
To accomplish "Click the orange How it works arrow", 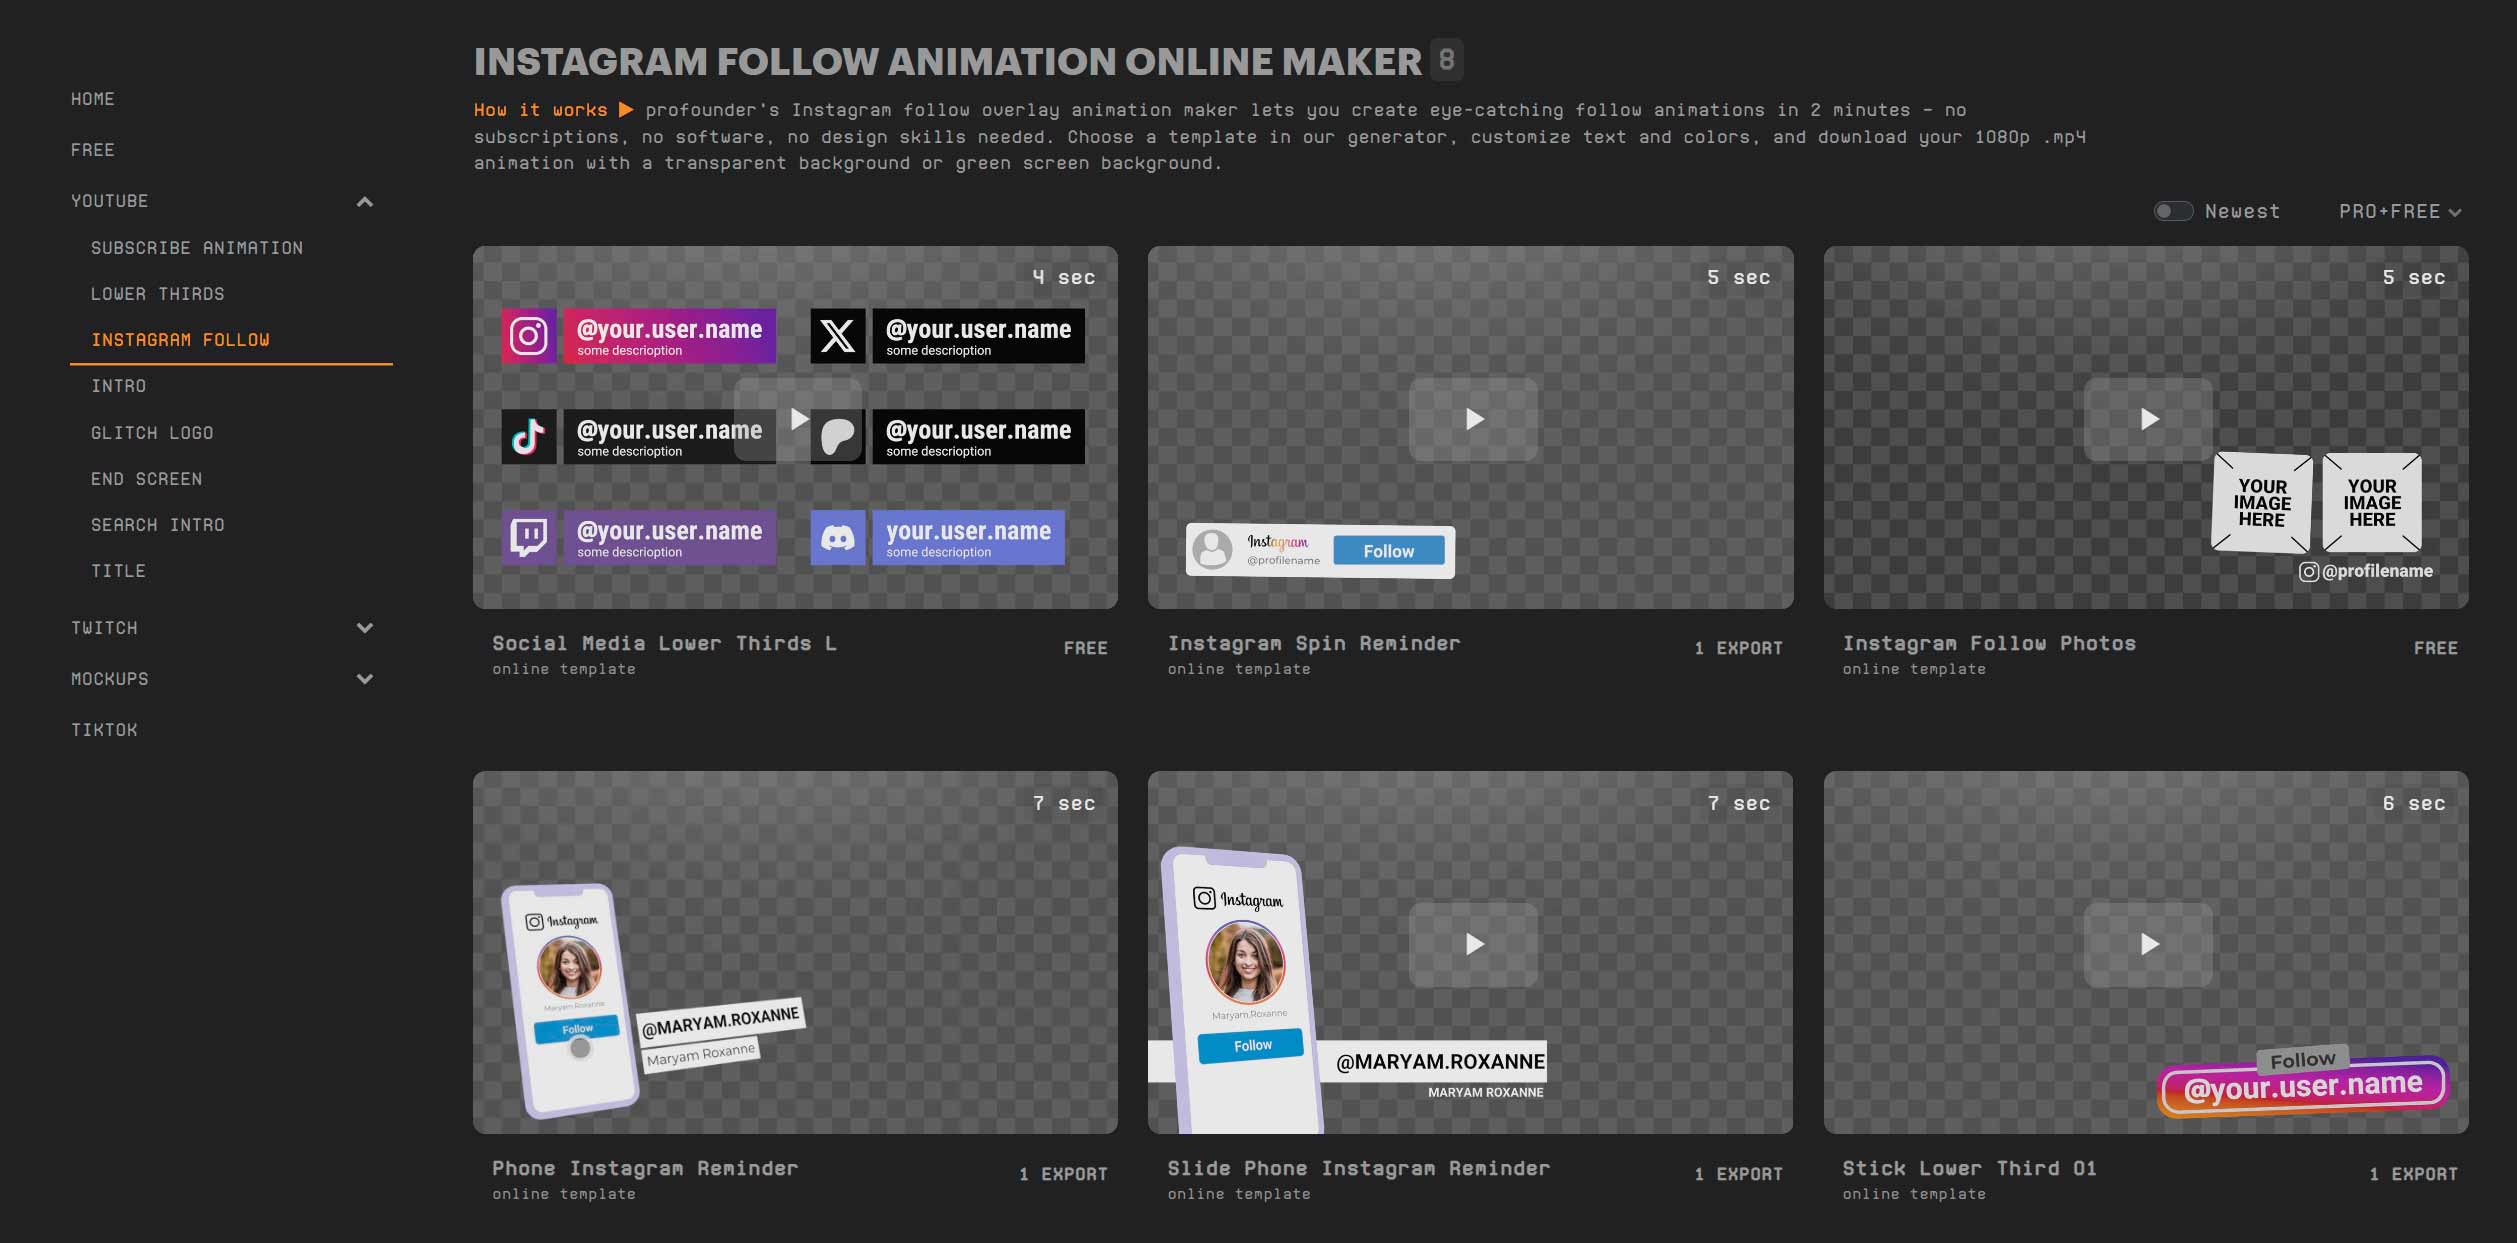I will pyautogui.click(x=626, y=110).
